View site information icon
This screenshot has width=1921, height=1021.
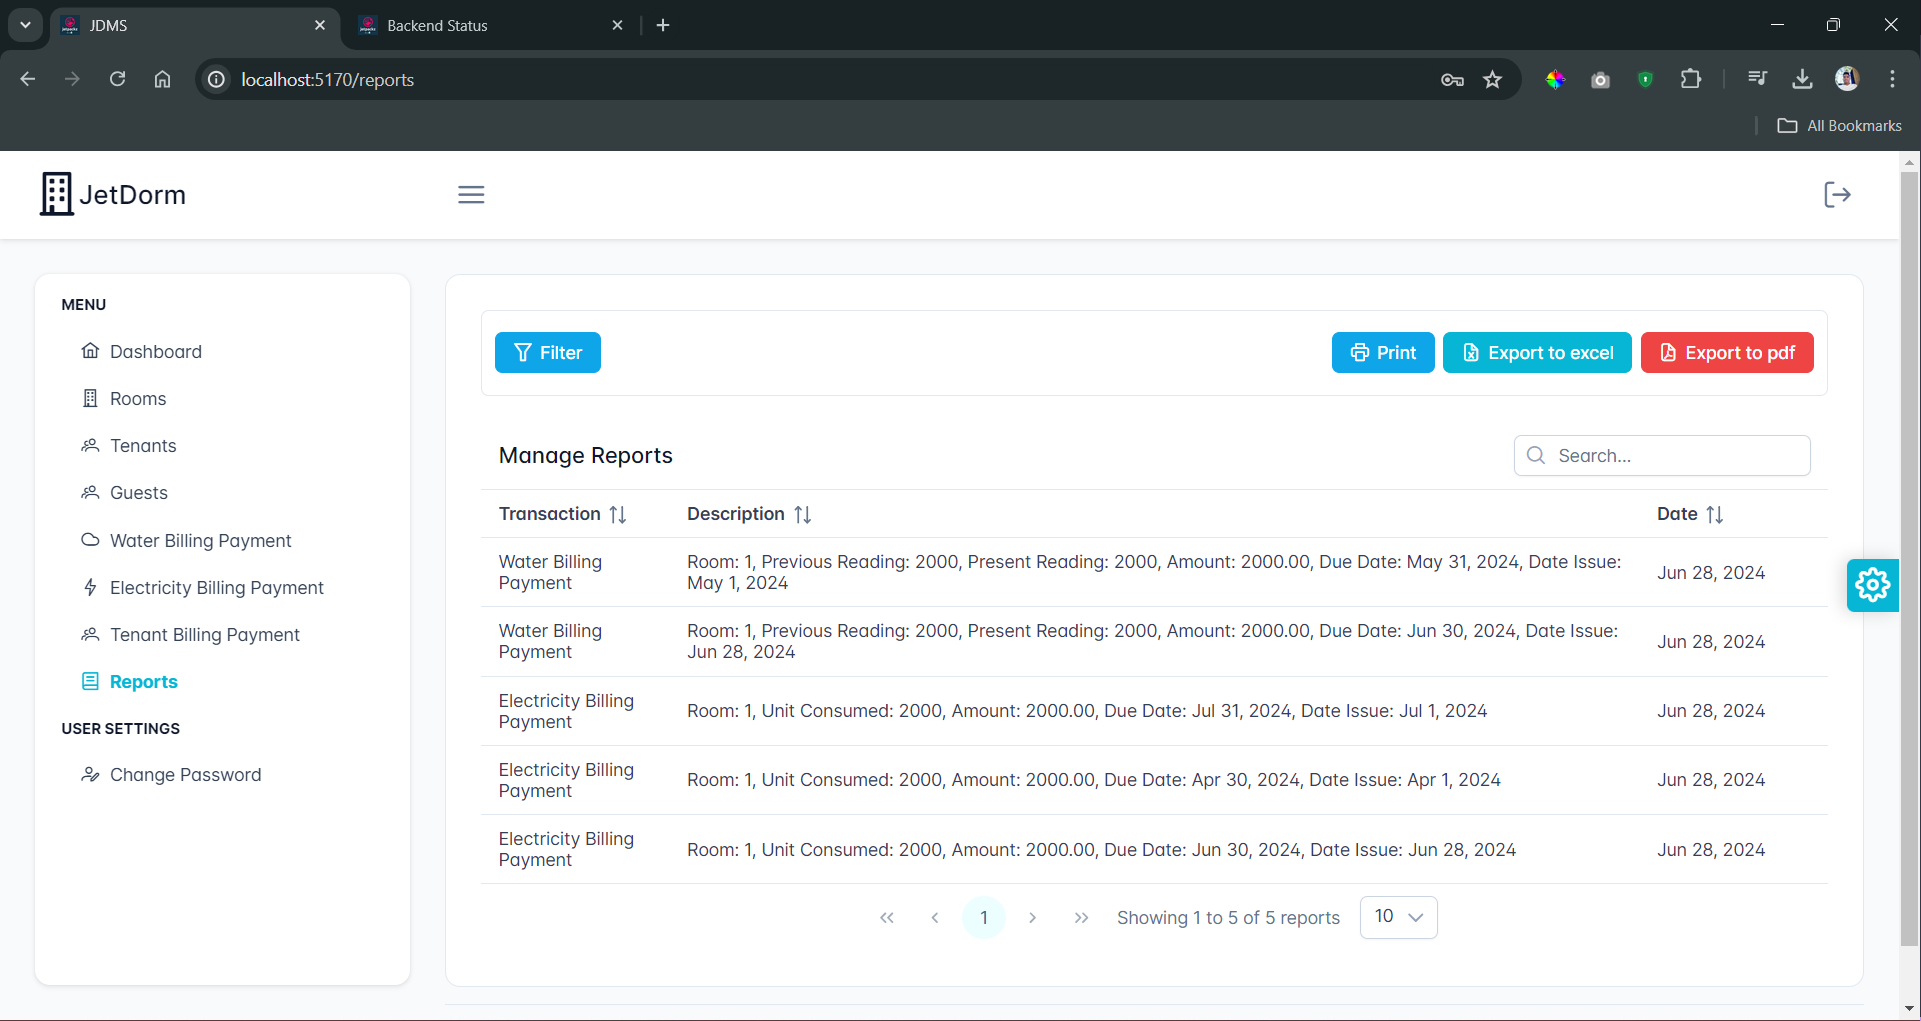pos(216,80)
